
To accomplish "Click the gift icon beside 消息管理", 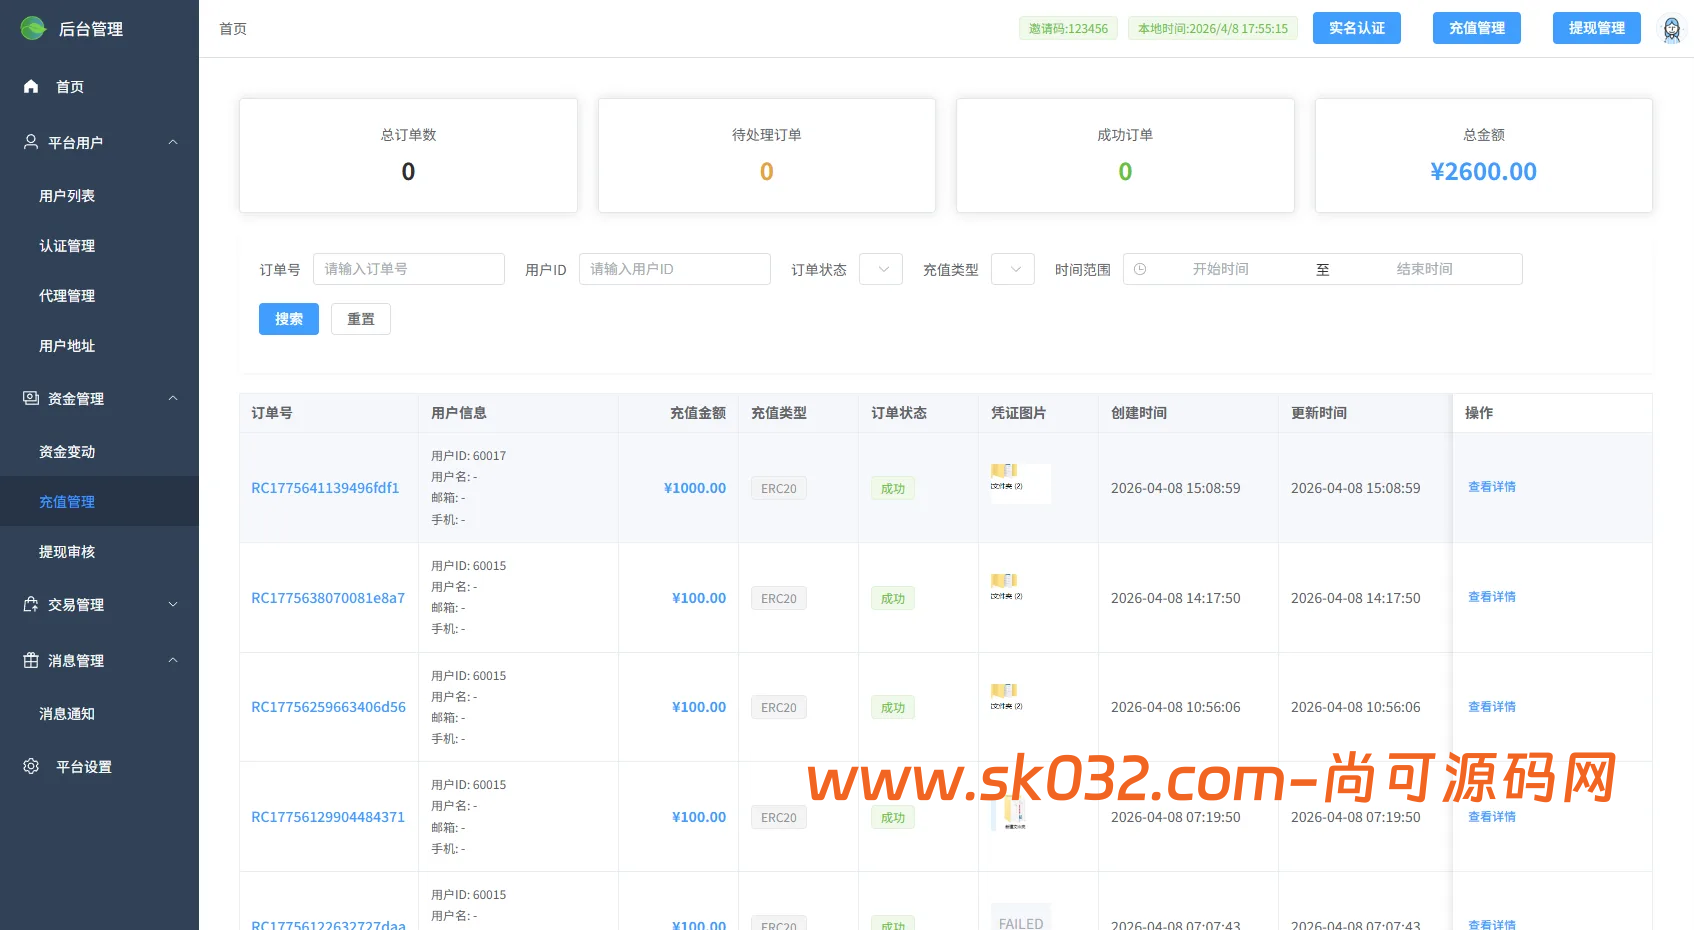I will click(31, 660).
